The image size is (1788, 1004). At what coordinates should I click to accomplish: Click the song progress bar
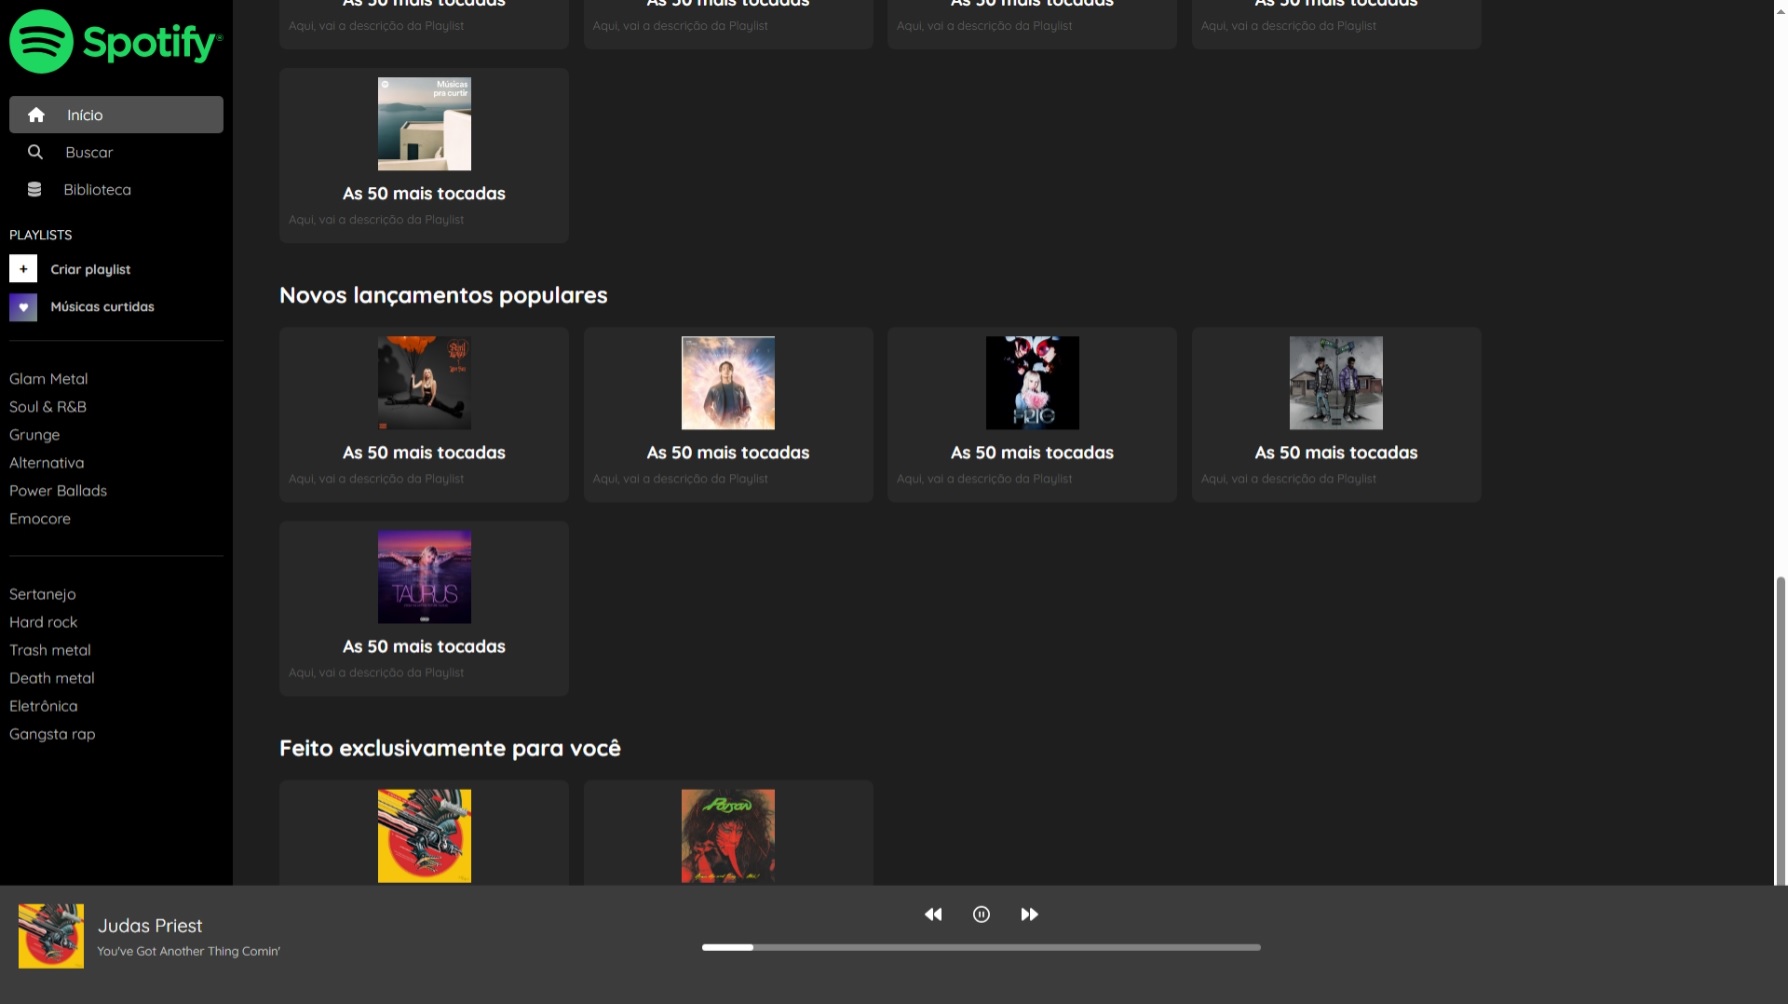981,947
